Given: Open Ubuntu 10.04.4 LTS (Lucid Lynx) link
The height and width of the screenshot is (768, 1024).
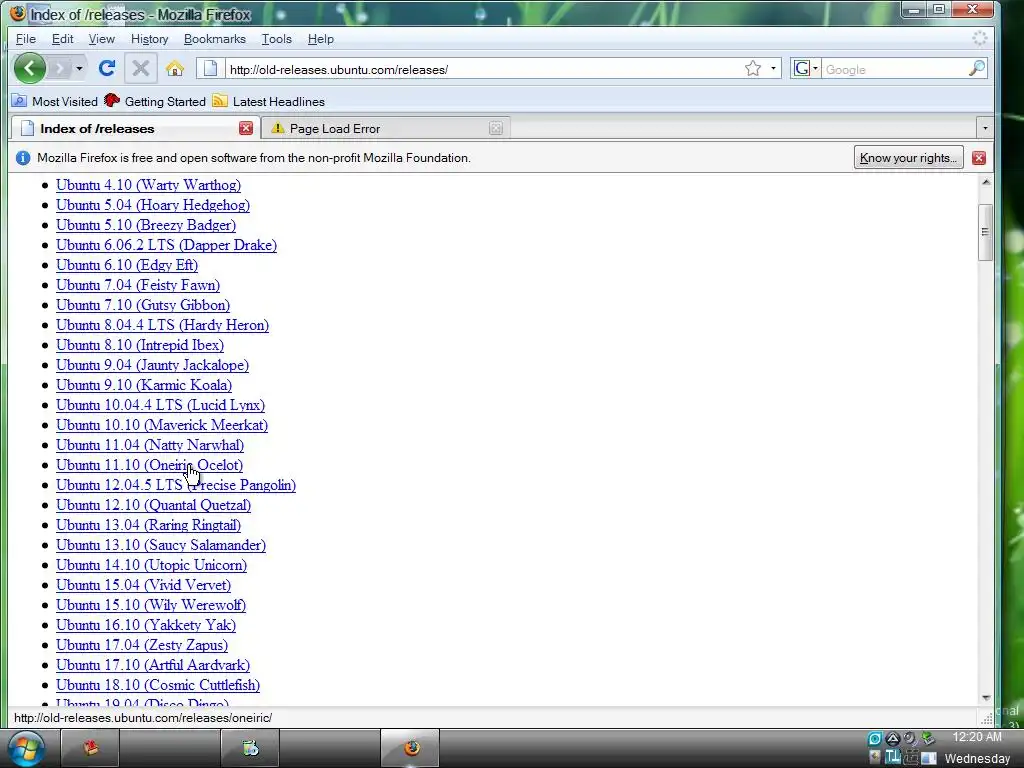Looking at the screenshot, I should (161, 405).
